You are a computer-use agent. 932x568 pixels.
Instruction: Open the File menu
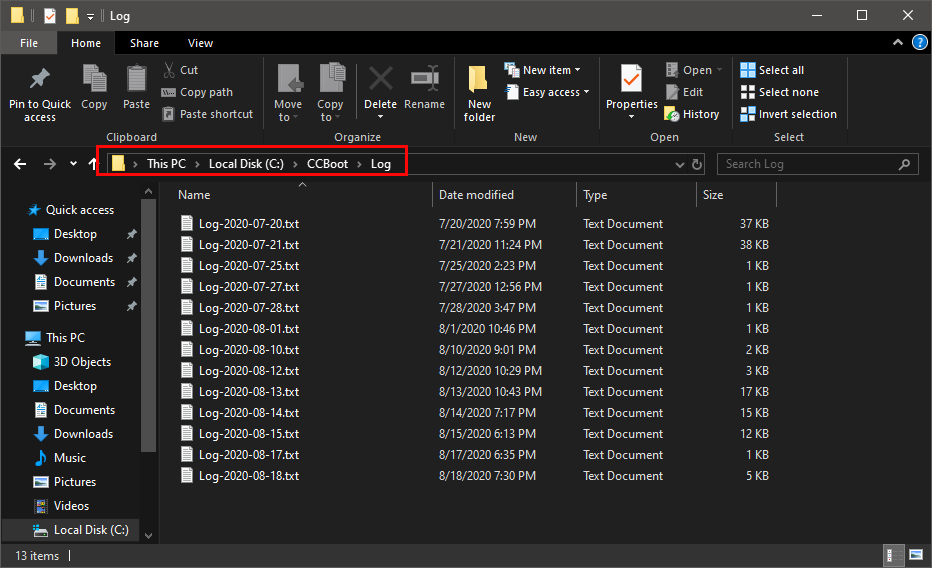click(29, 43)
